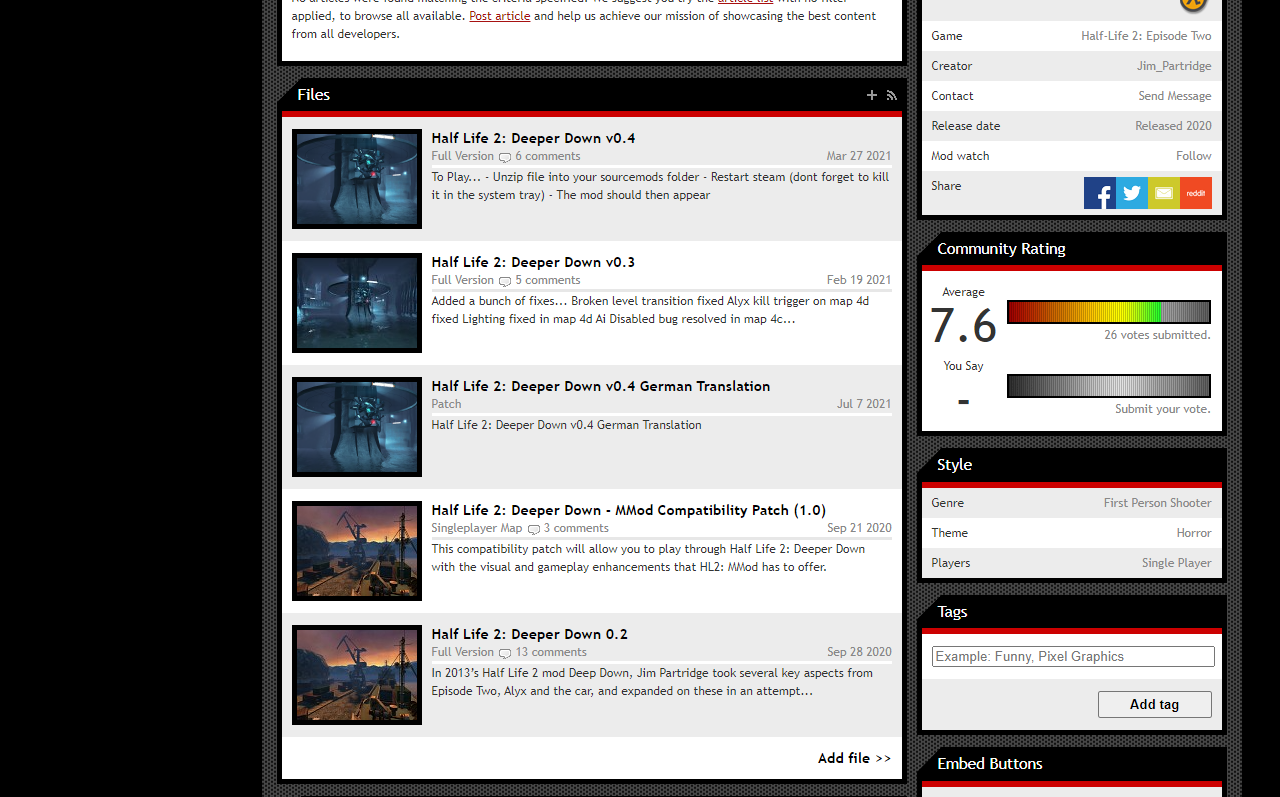Image resolution: width=1280 pixels, height=797 pixels.
Task: Click the "Embed Buttons" section heading
Action: [x=990, y=764]
